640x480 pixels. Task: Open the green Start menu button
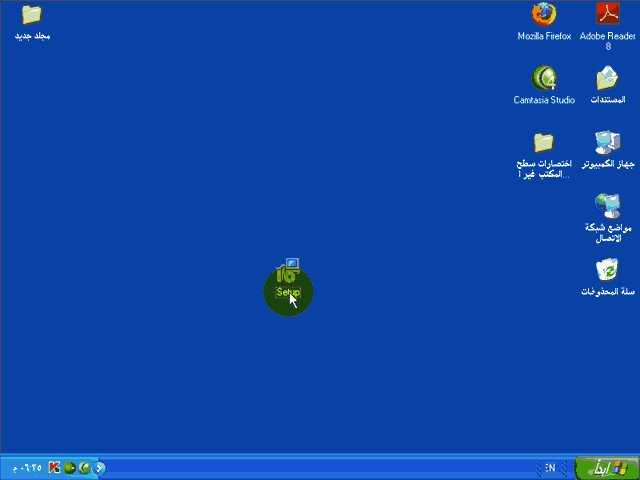[x=606, y=467]
